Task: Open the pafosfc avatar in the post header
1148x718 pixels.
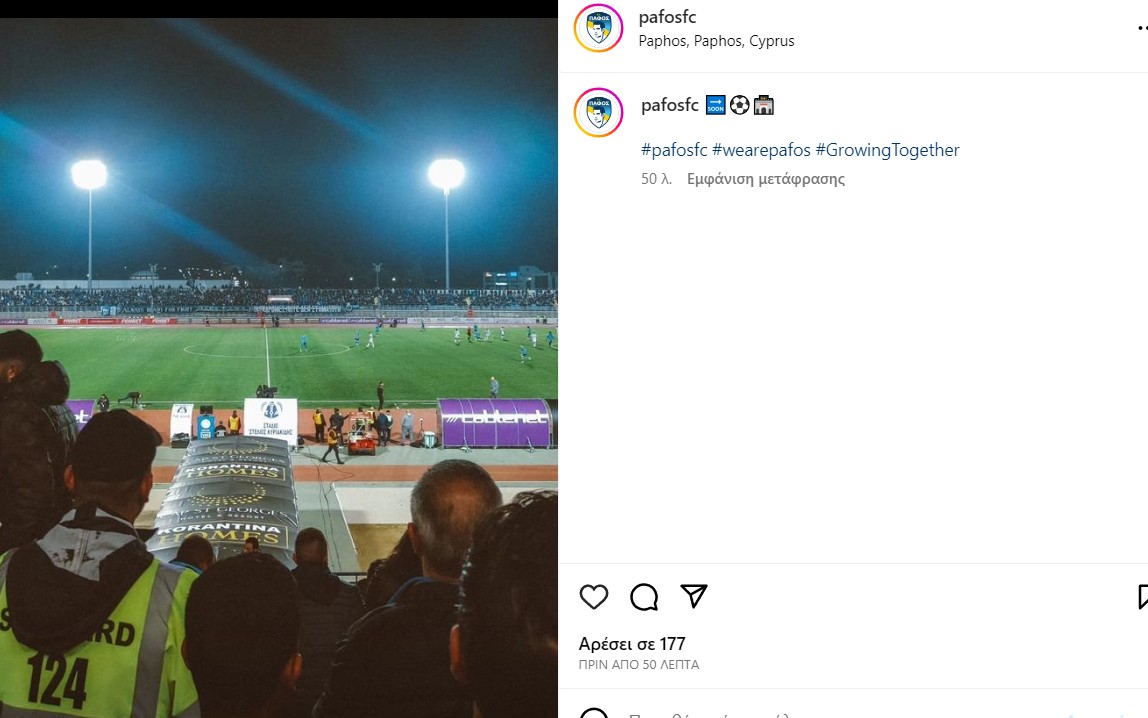Action: (x=598, y=28)
